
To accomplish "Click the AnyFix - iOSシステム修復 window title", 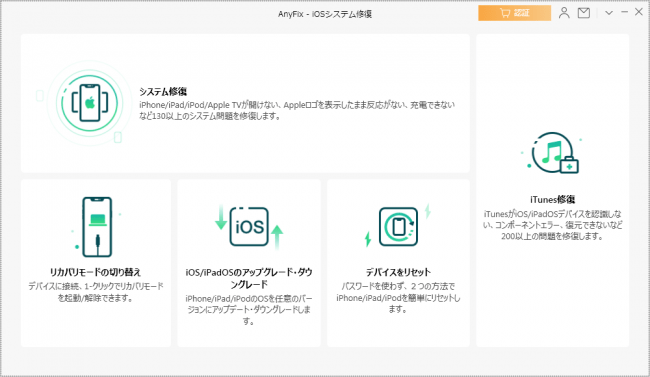I will pyautogui.click(x=325, y=14).
